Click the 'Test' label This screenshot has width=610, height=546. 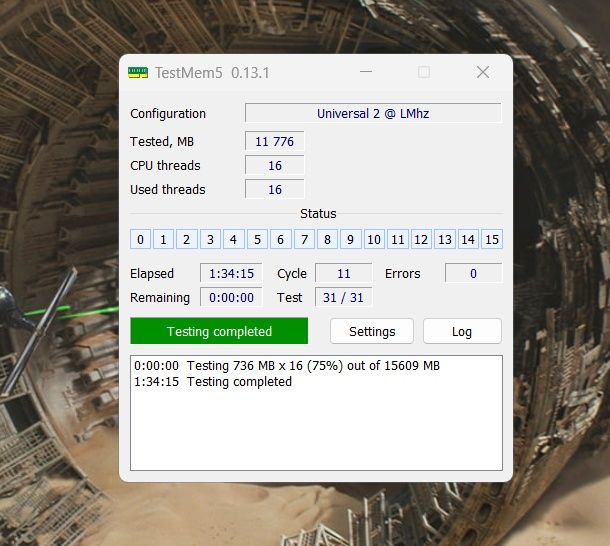point(289,298)
